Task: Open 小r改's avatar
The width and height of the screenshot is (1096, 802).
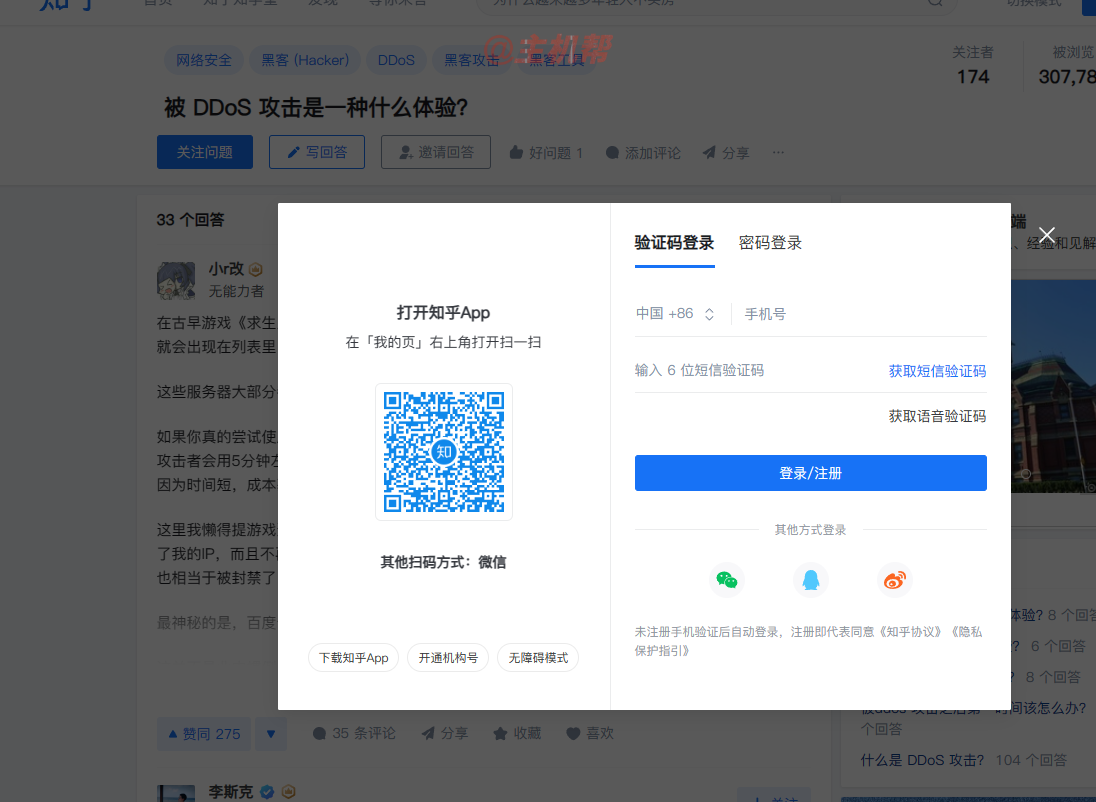Action: pos(176,281)
